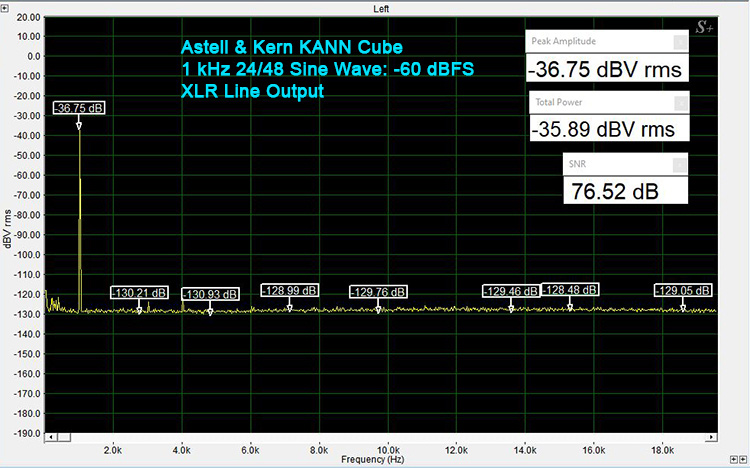
Task: Select the -129.76 dB cursor marker
Action: tap(378, 292)
